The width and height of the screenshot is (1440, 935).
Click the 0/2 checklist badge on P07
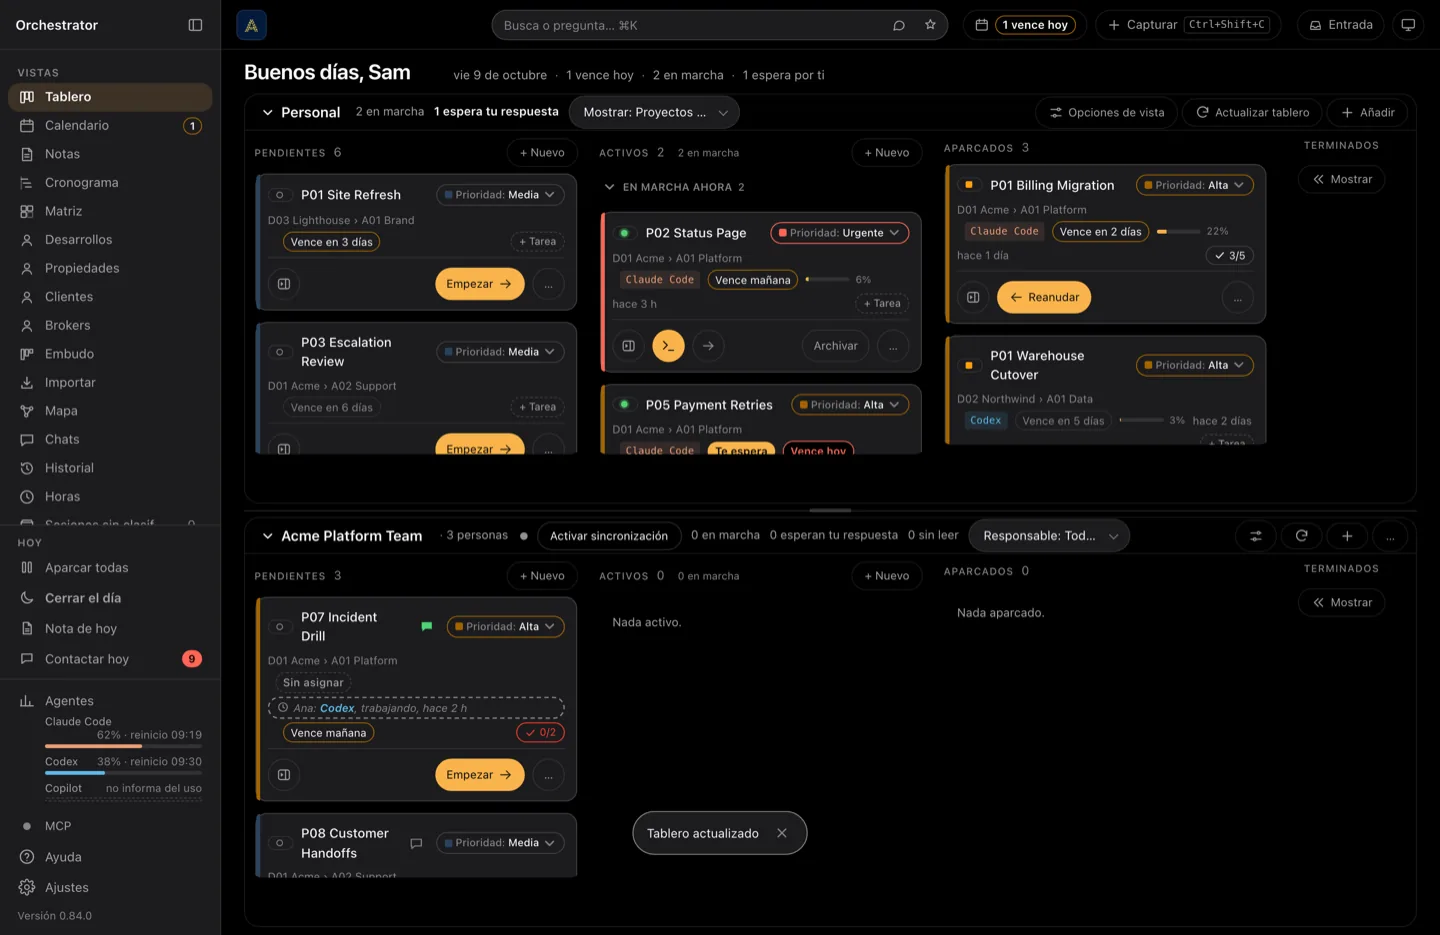point(540,733)
